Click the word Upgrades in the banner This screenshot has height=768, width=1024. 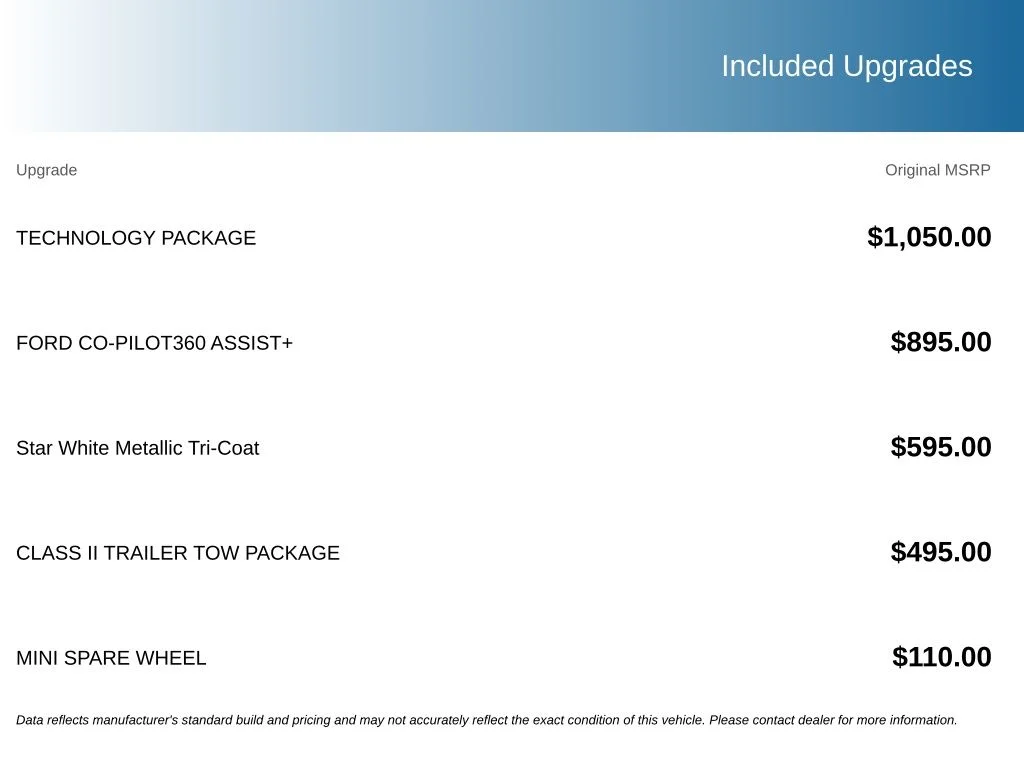click(908, 67)
